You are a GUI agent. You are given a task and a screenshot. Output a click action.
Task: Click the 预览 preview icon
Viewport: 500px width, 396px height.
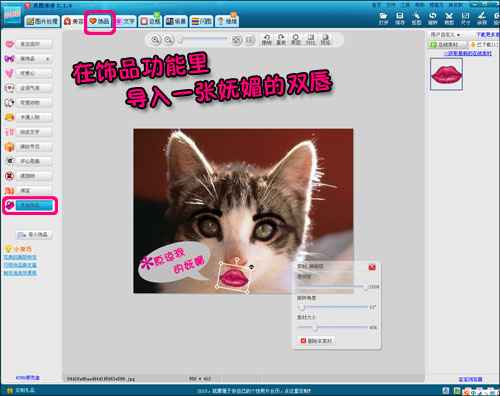[325, 39]
